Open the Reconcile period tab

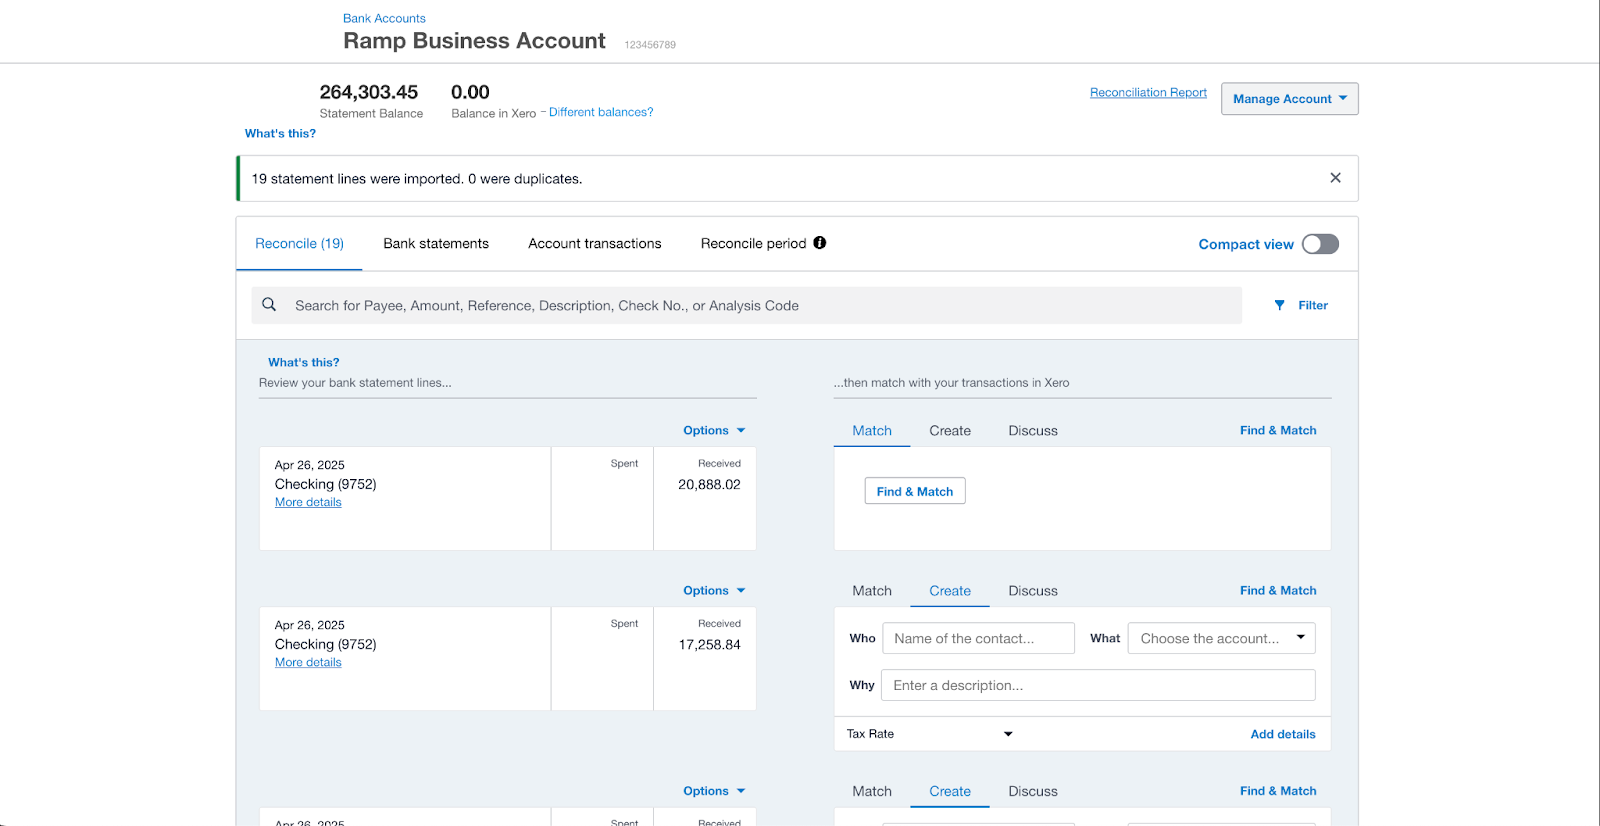point(753,243)
